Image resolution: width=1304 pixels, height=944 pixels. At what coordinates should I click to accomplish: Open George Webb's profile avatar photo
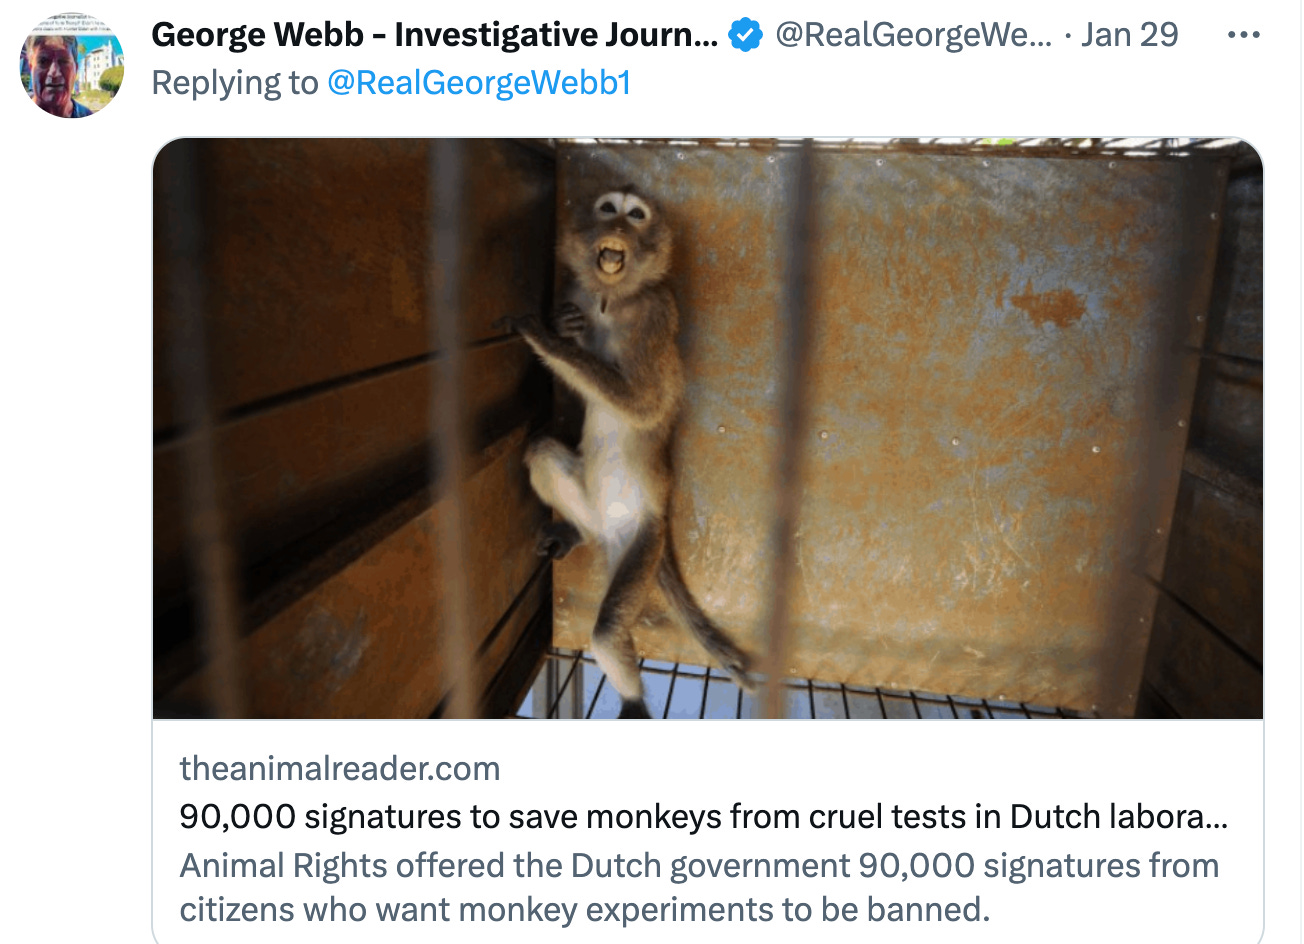click(72, 65)
